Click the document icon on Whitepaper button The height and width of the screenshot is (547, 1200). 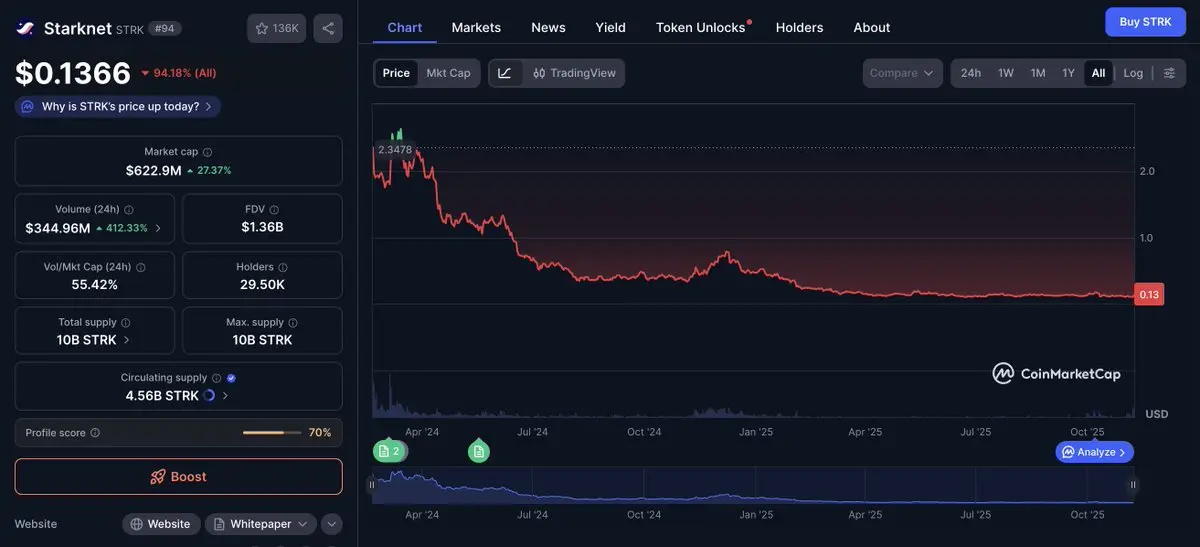pyautogui.click(x=219, y=524)
